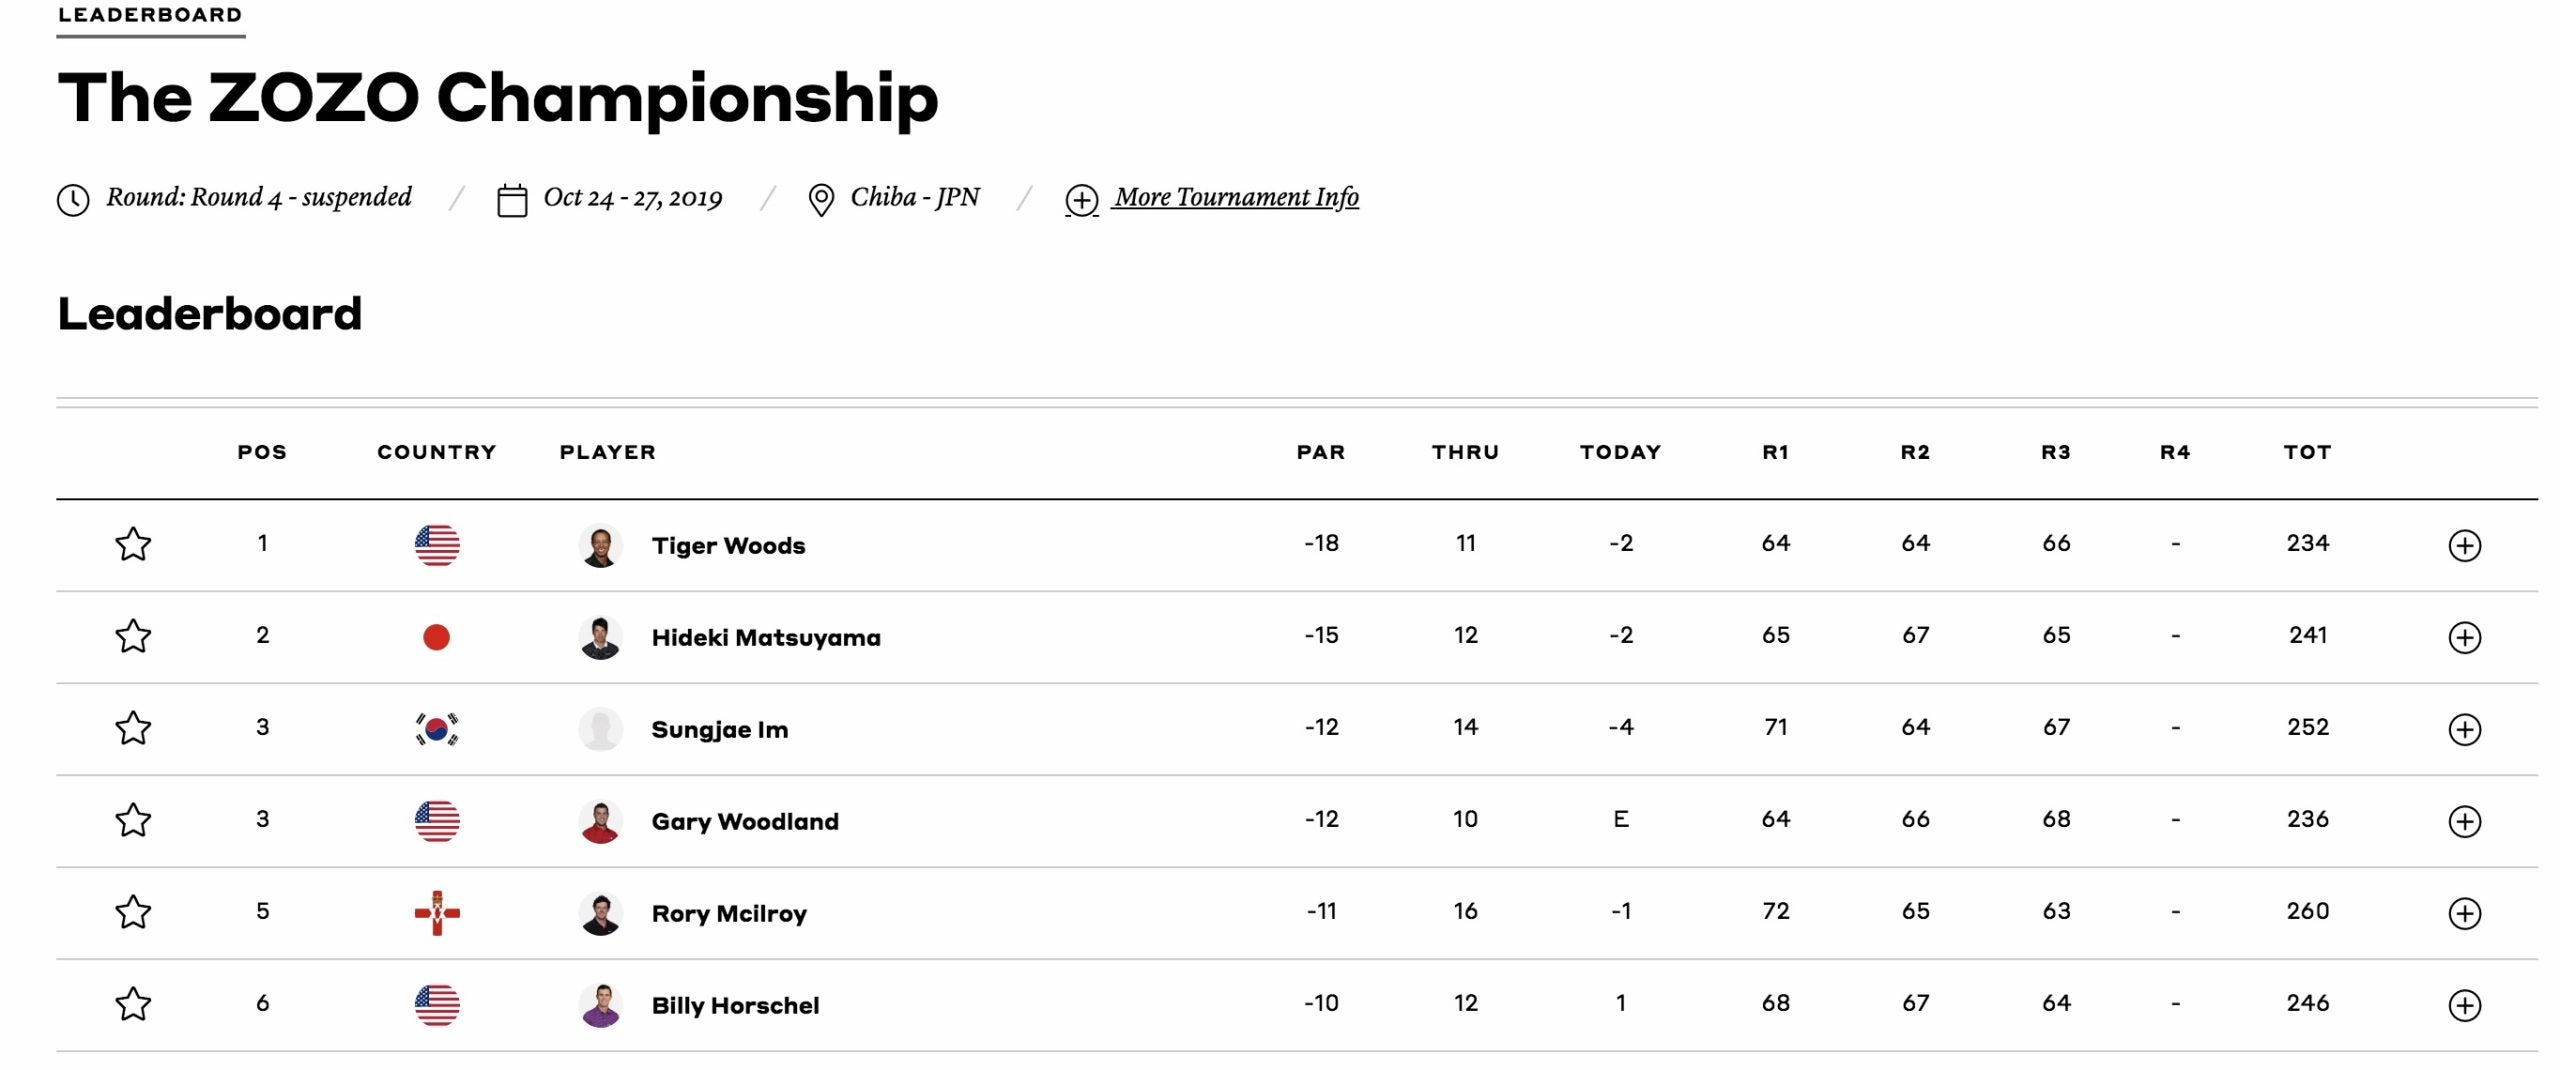This screenshot has width=2560, height=1070.
Task: Expand Hideki Matsuyama row with plus icon
Action: (x=2464, y=638)
